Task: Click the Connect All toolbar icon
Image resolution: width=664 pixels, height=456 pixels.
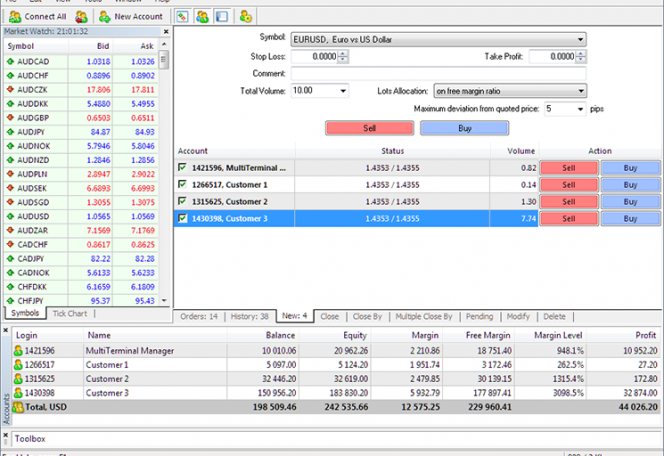Action: [15, 17]
